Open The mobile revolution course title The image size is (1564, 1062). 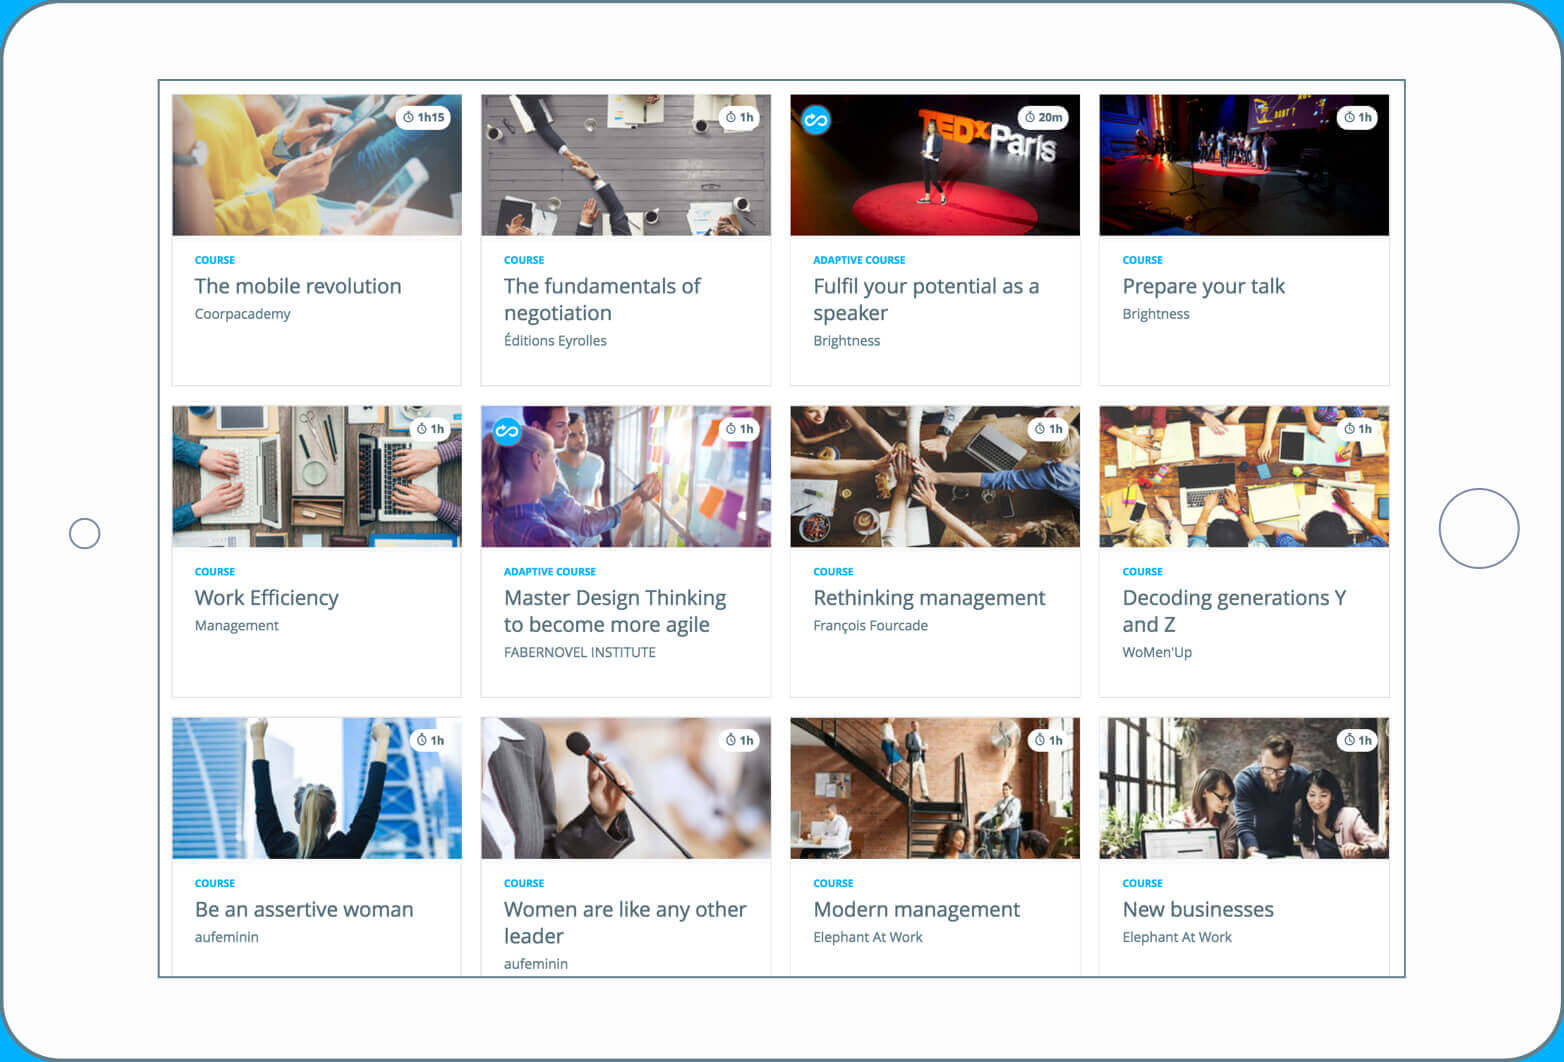click(298, 286)
